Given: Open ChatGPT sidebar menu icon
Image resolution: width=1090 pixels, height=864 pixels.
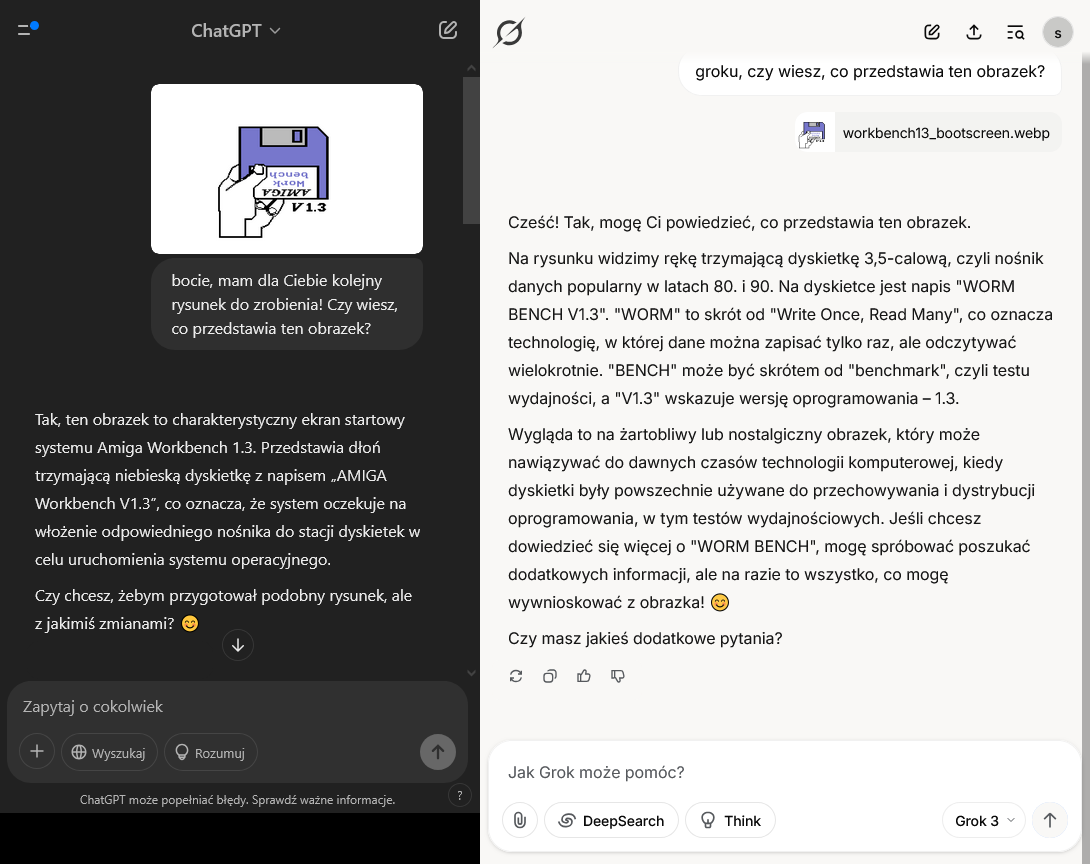Looking at the screenshot, I should coord(25,30).
